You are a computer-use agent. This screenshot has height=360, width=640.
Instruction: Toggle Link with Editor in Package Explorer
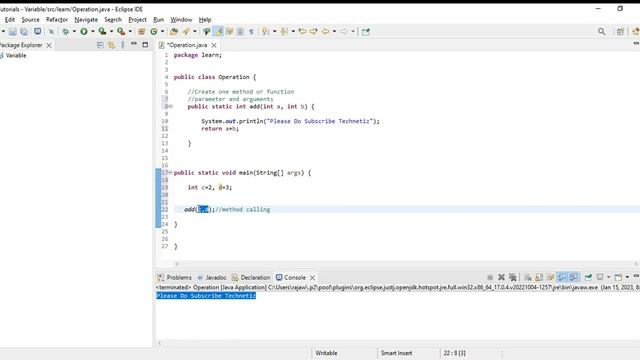111,45
